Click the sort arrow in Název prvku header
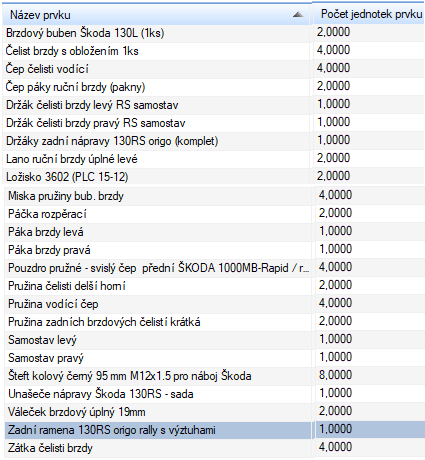 (x=298, y=15)
